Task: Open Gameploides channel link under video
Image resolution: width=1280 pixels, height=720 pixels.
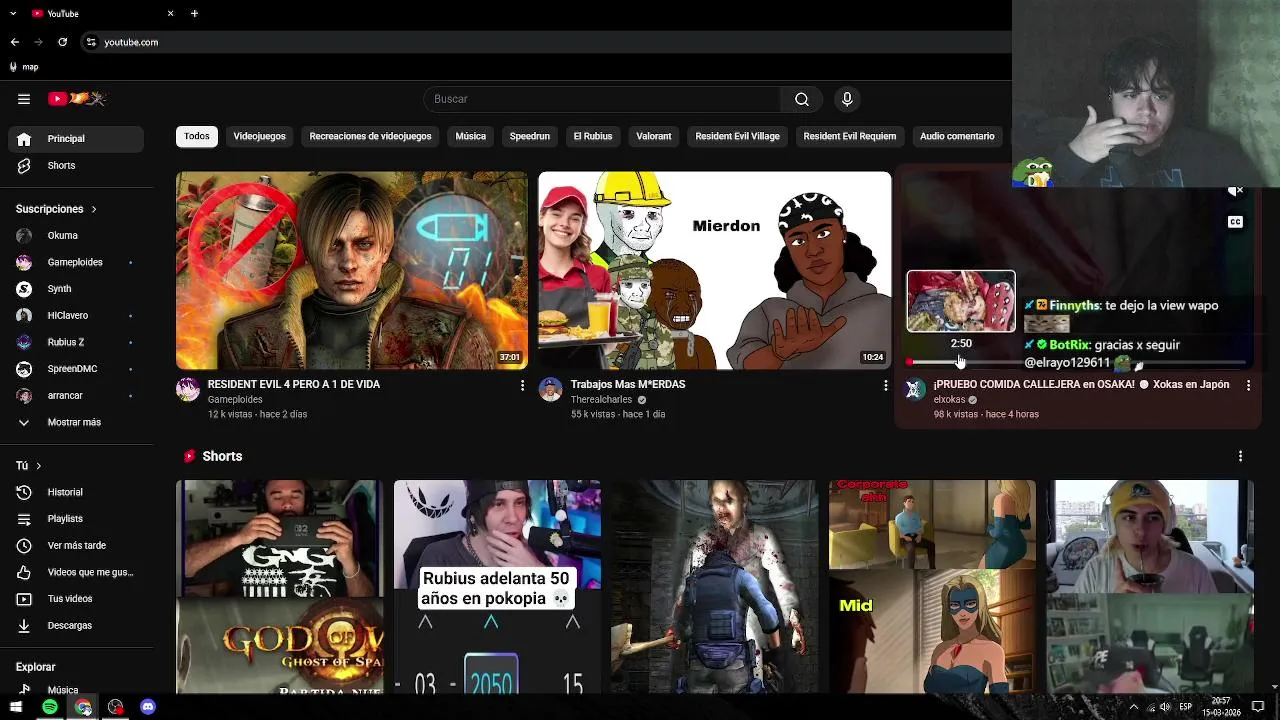Action: [x=235, y=400]
